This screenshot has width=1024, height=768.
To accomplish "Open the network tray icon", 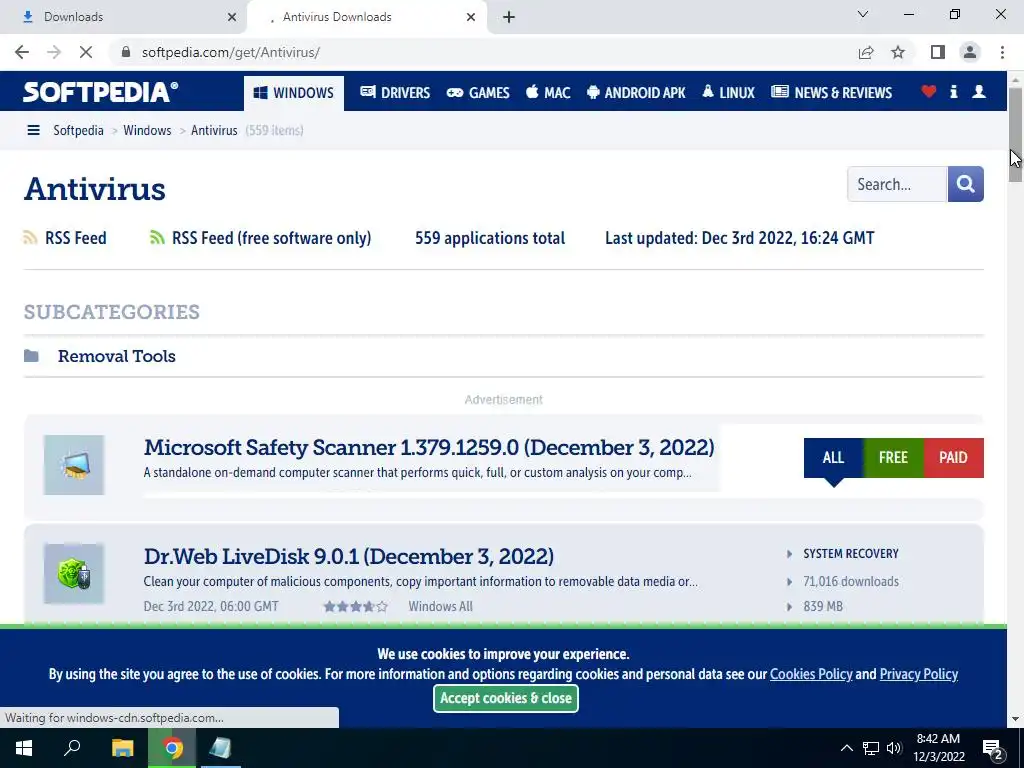I will [871, 748].
